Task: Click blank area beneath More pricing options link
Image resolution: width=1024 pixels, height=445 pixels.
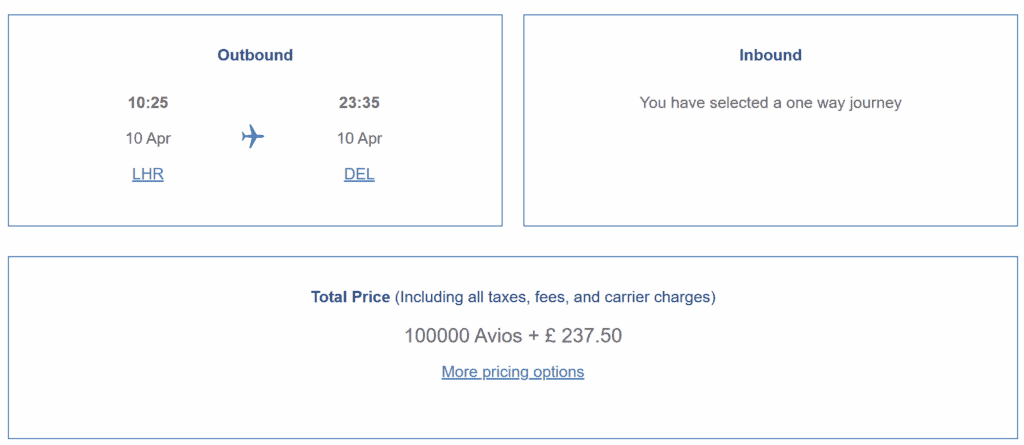Action: tap(513, 410)
